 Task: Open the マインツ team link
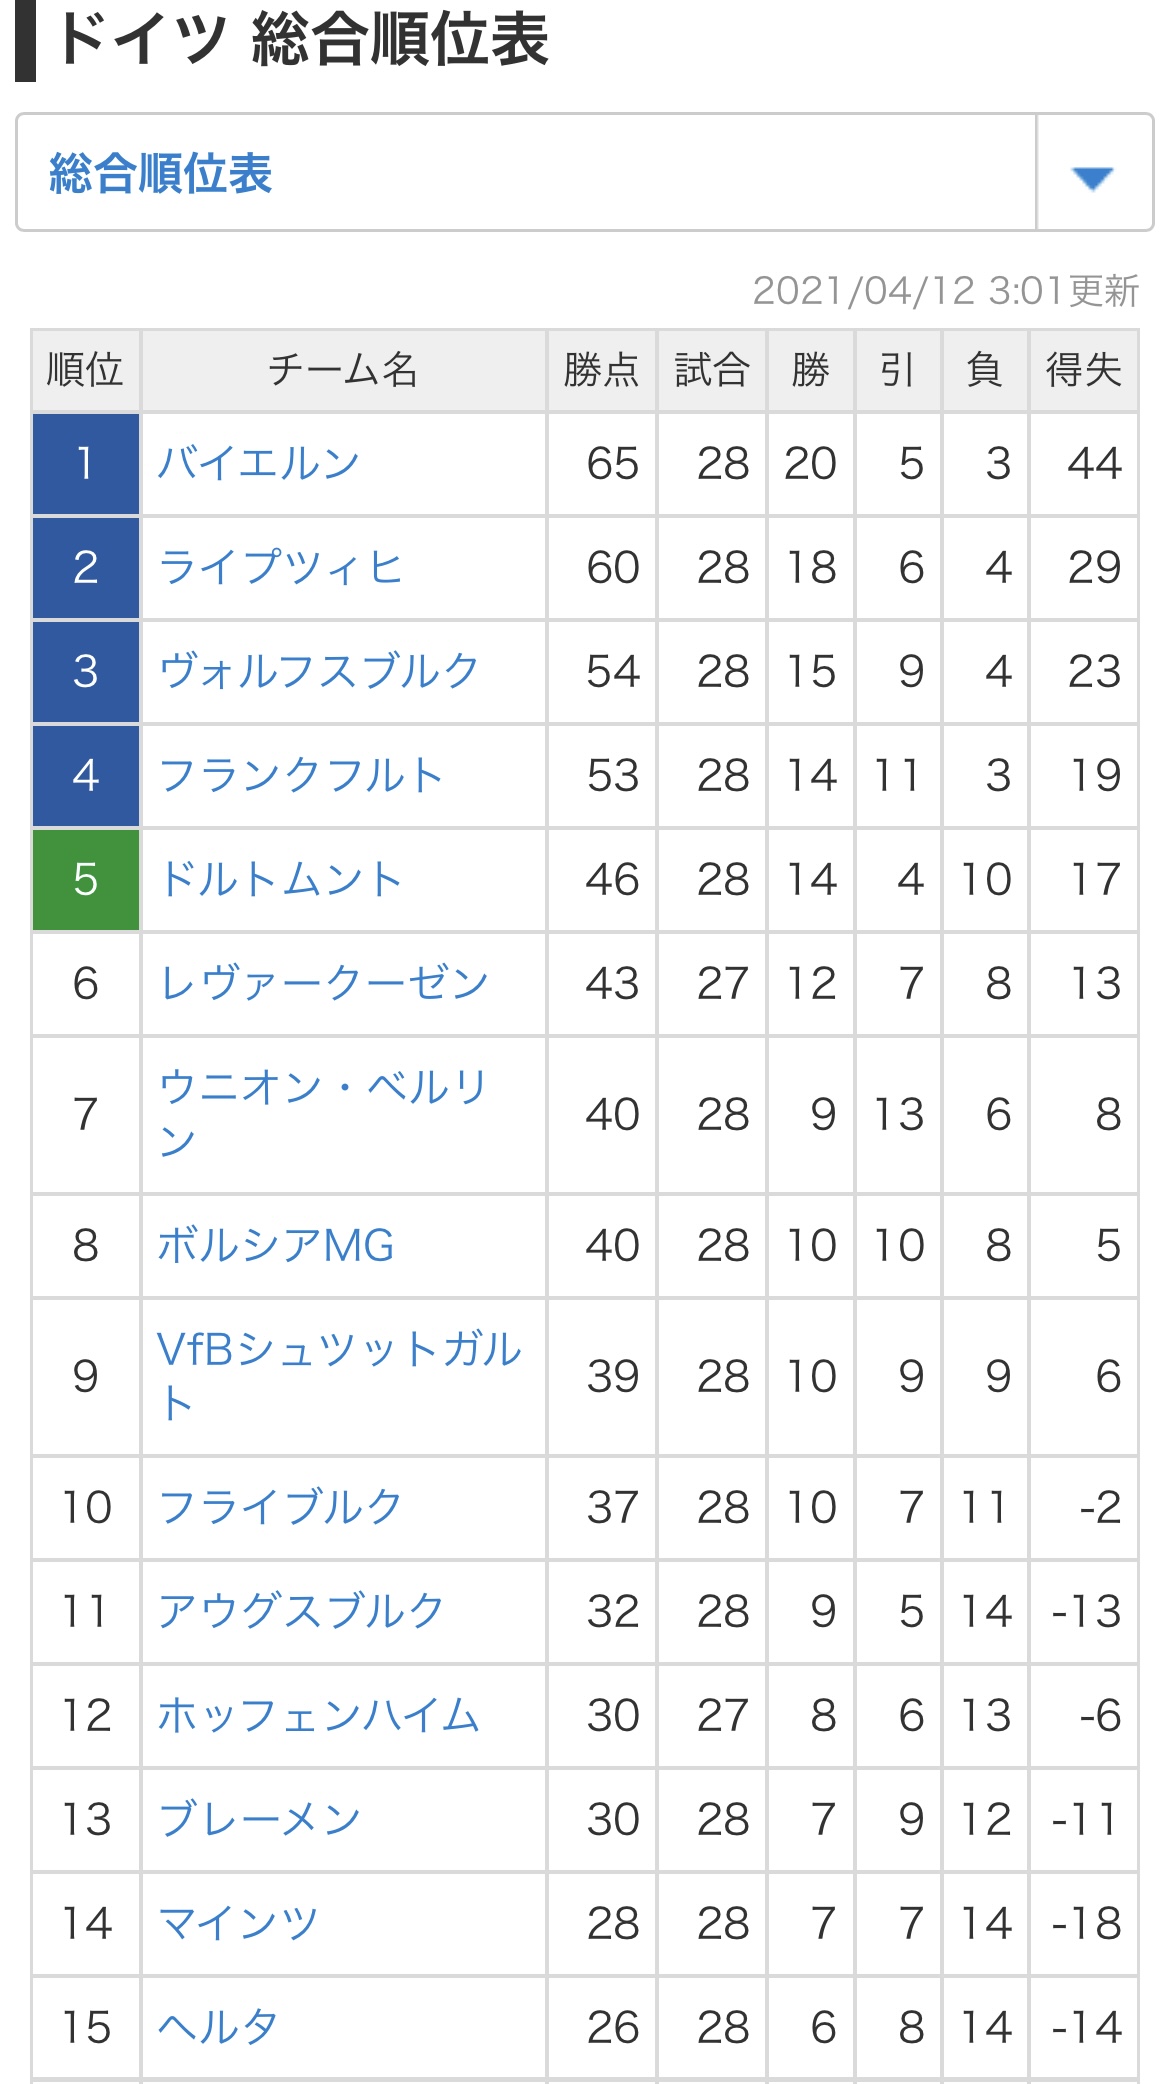click(x=238, y=1923)
